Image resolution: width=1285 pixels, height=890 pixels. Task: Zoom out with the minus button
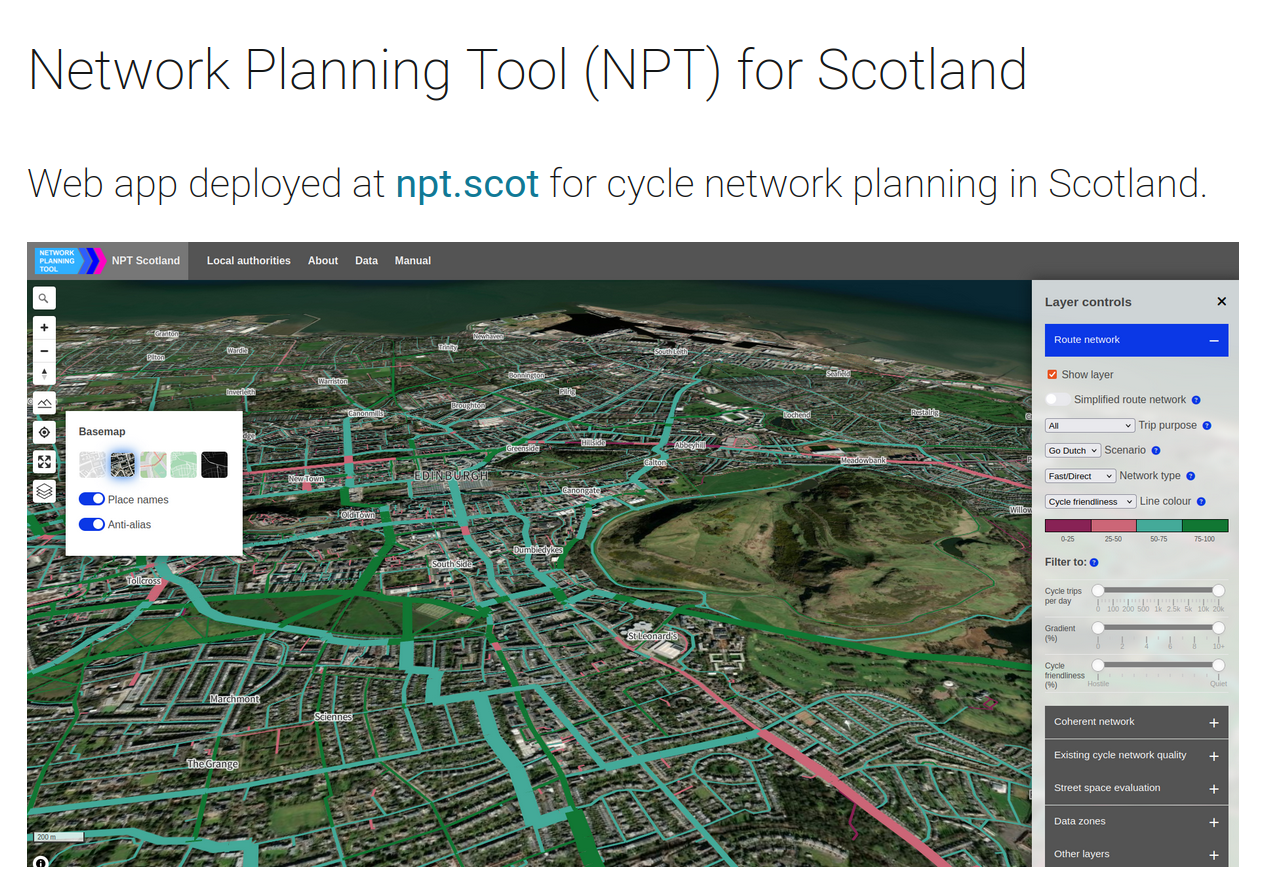click(44, 351)
